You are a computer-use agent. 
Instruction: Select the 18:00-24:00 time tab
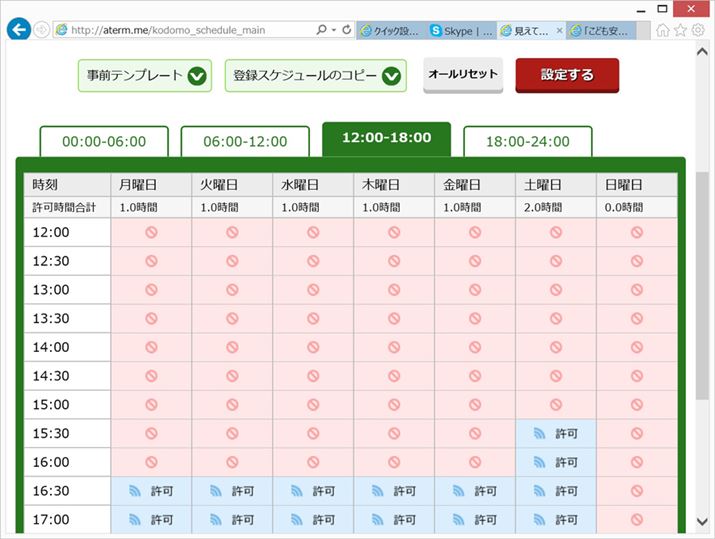(x=527, y=142)
